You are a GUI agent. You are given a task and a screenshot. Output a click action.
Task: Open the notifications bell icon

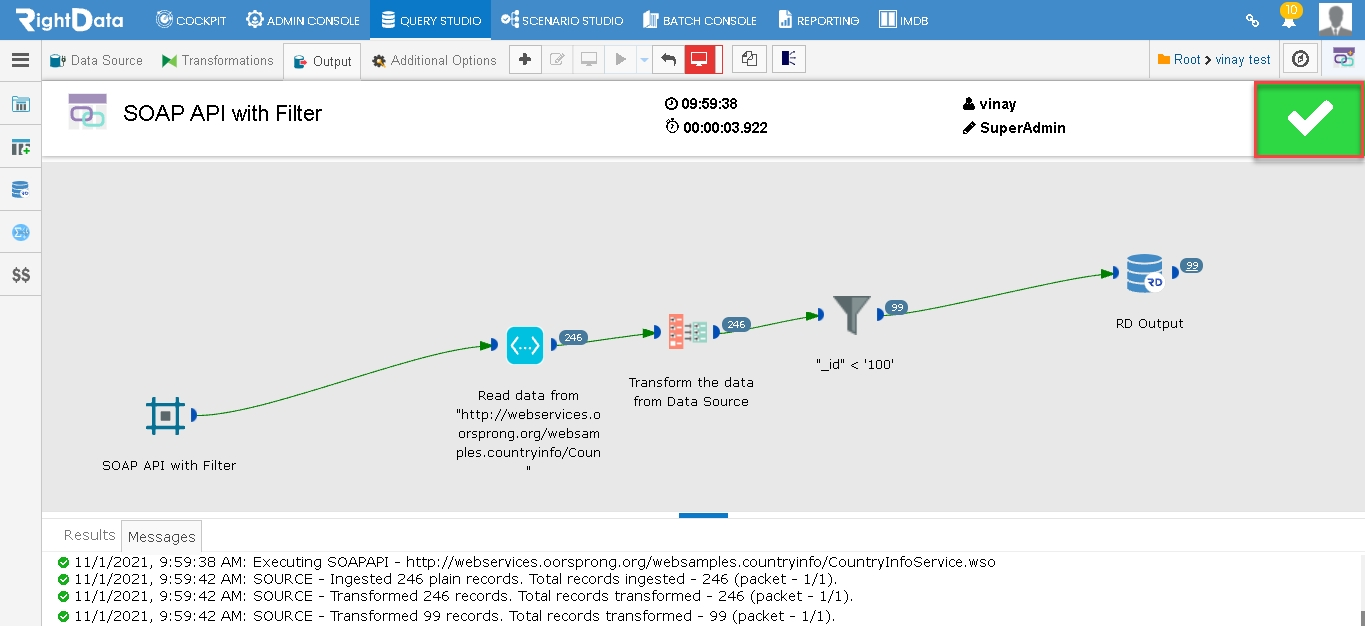coord(1290,19)
